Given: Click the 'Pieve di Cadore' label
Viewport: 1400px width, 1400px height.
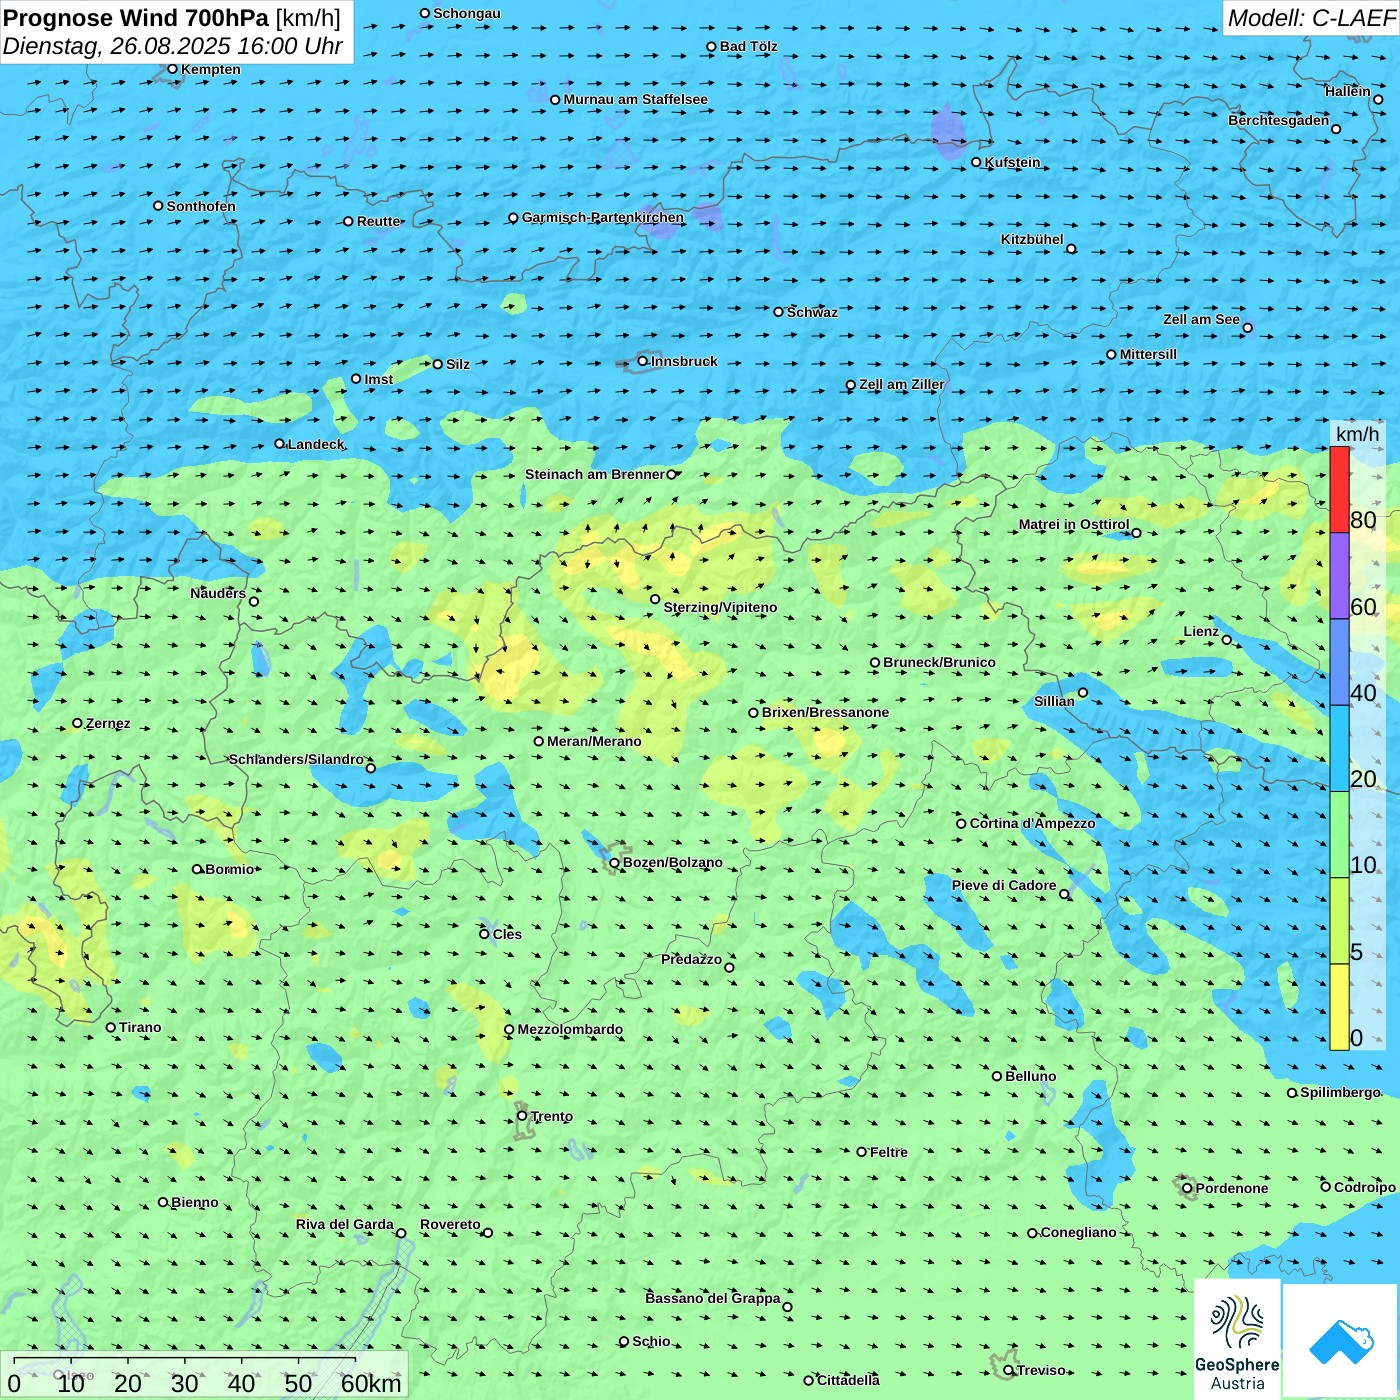Looking at the screenshot, I should pyautogui.click(x=1004, y=885).
